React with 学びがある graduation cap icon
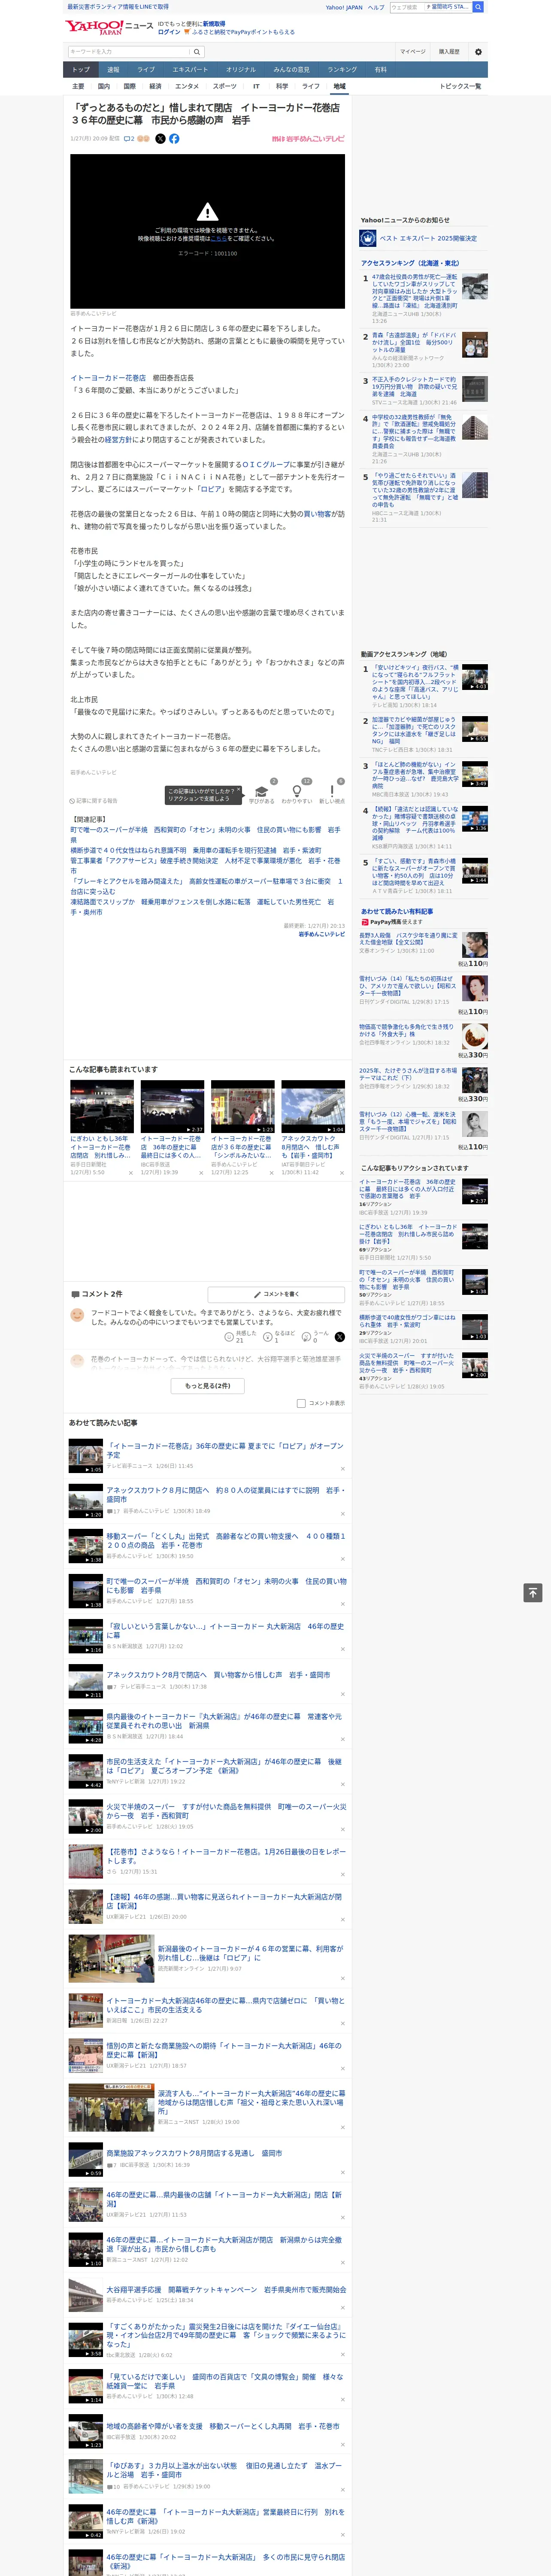The image size is (551, 2576). pyautogui.click(x=262, y=791)
